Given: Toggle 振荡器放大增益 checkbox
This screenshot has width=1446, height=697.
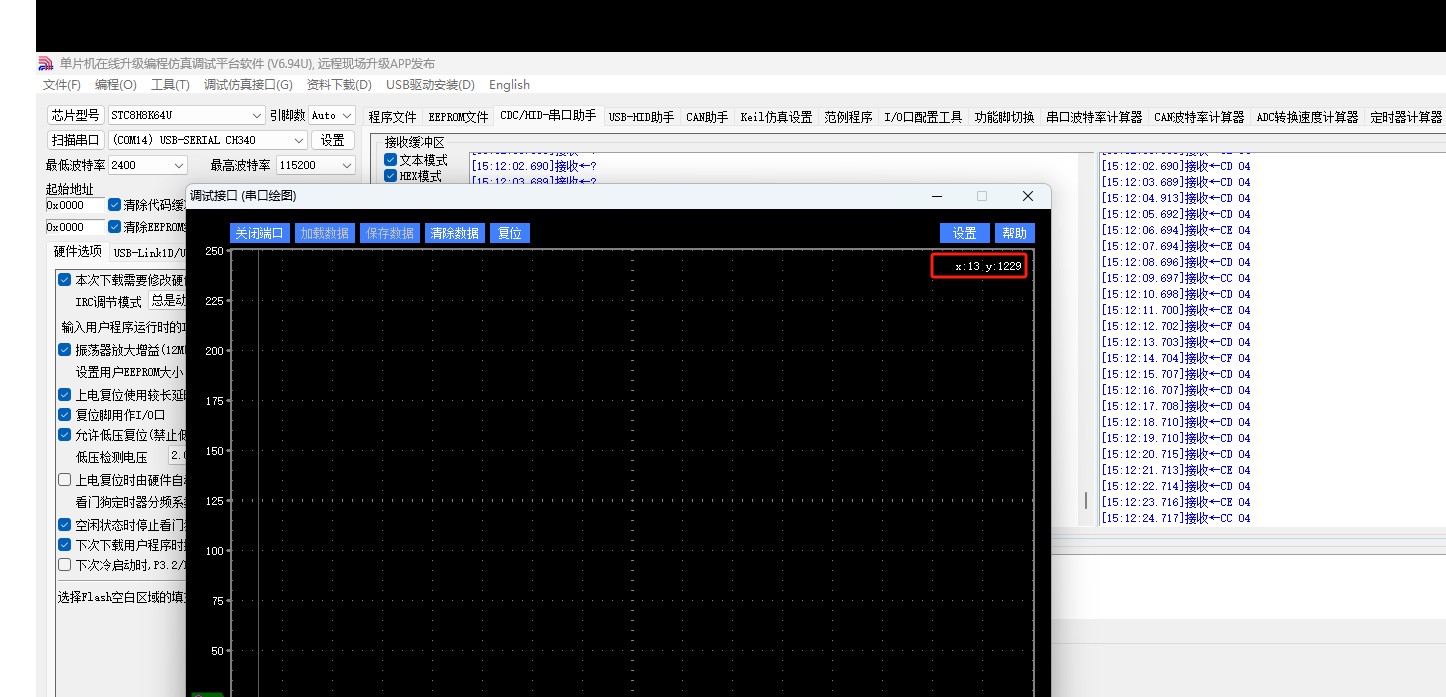Looking at the screenshot, I should (x=65, y=350).
